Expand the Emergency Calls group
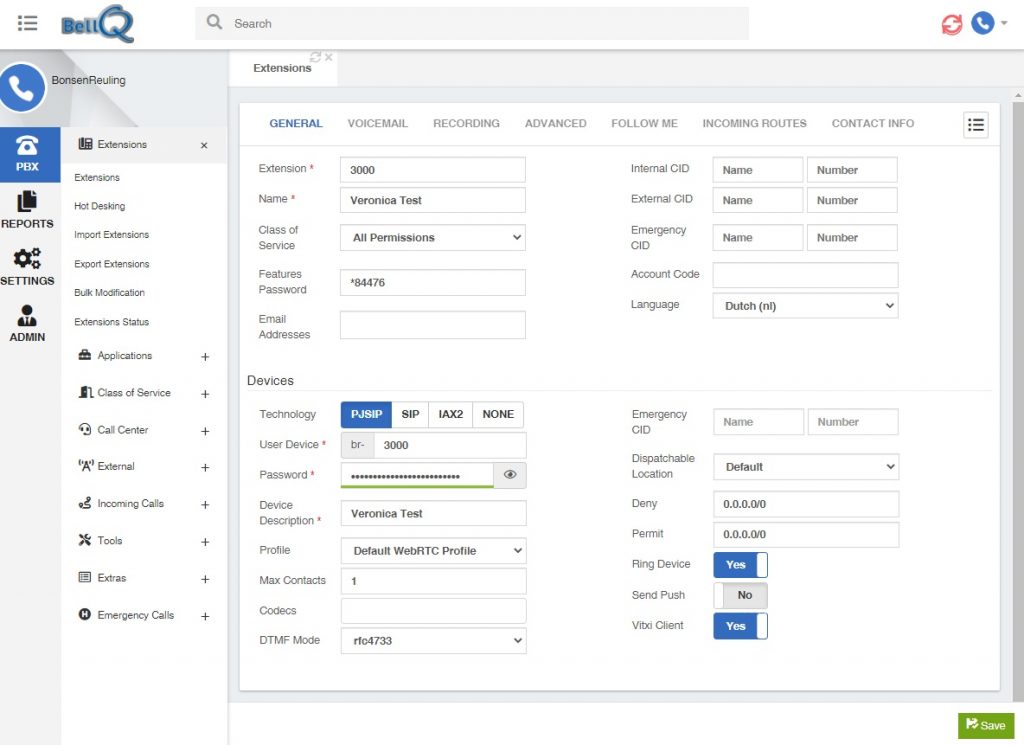This screenshot has width=1024, height=745. click(x=205, y=616)
